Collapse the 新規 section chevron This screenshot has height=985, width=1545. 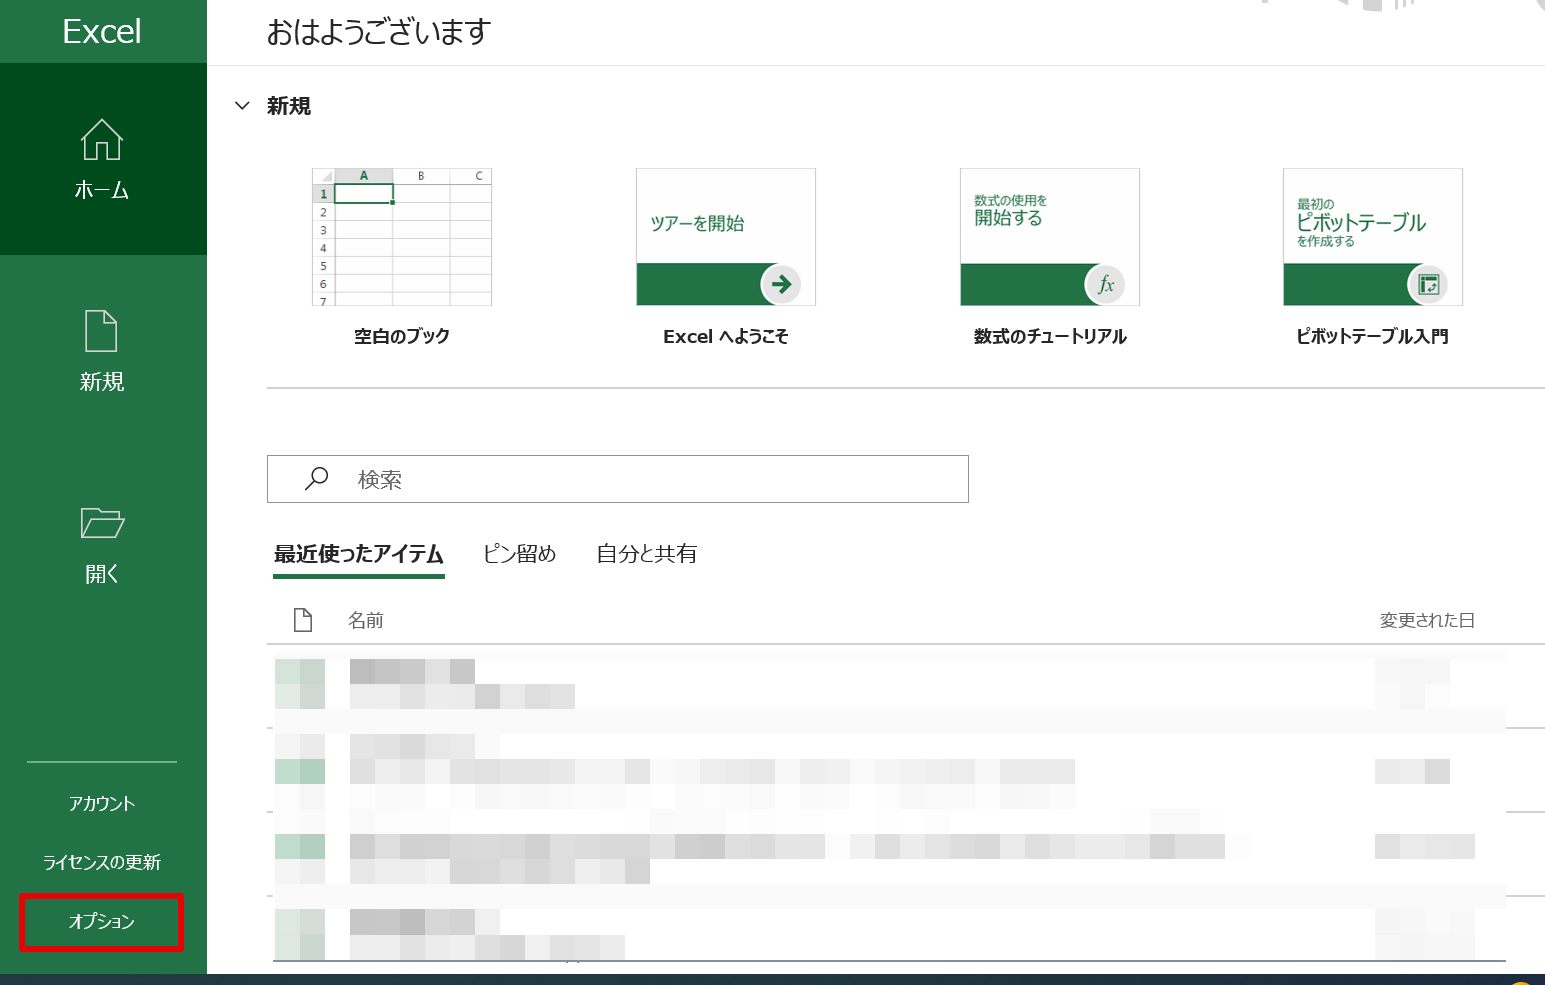coord(242,105)
